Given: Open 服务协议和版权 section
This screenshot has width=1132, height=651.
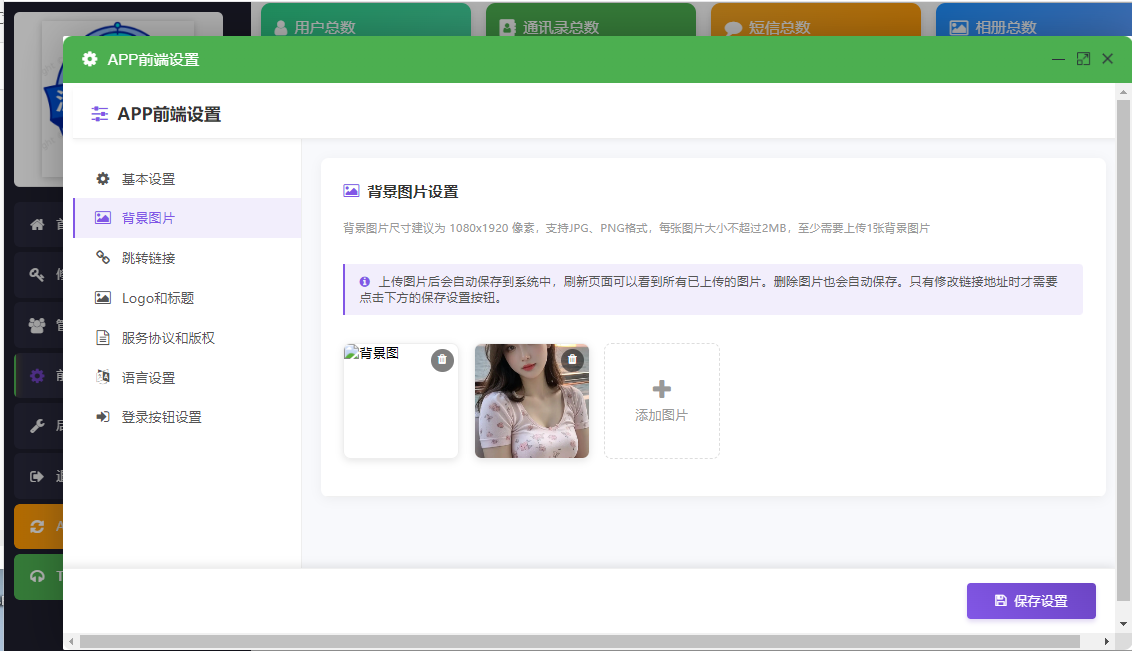Looking at the screenshot, I should tap(187, 338).
